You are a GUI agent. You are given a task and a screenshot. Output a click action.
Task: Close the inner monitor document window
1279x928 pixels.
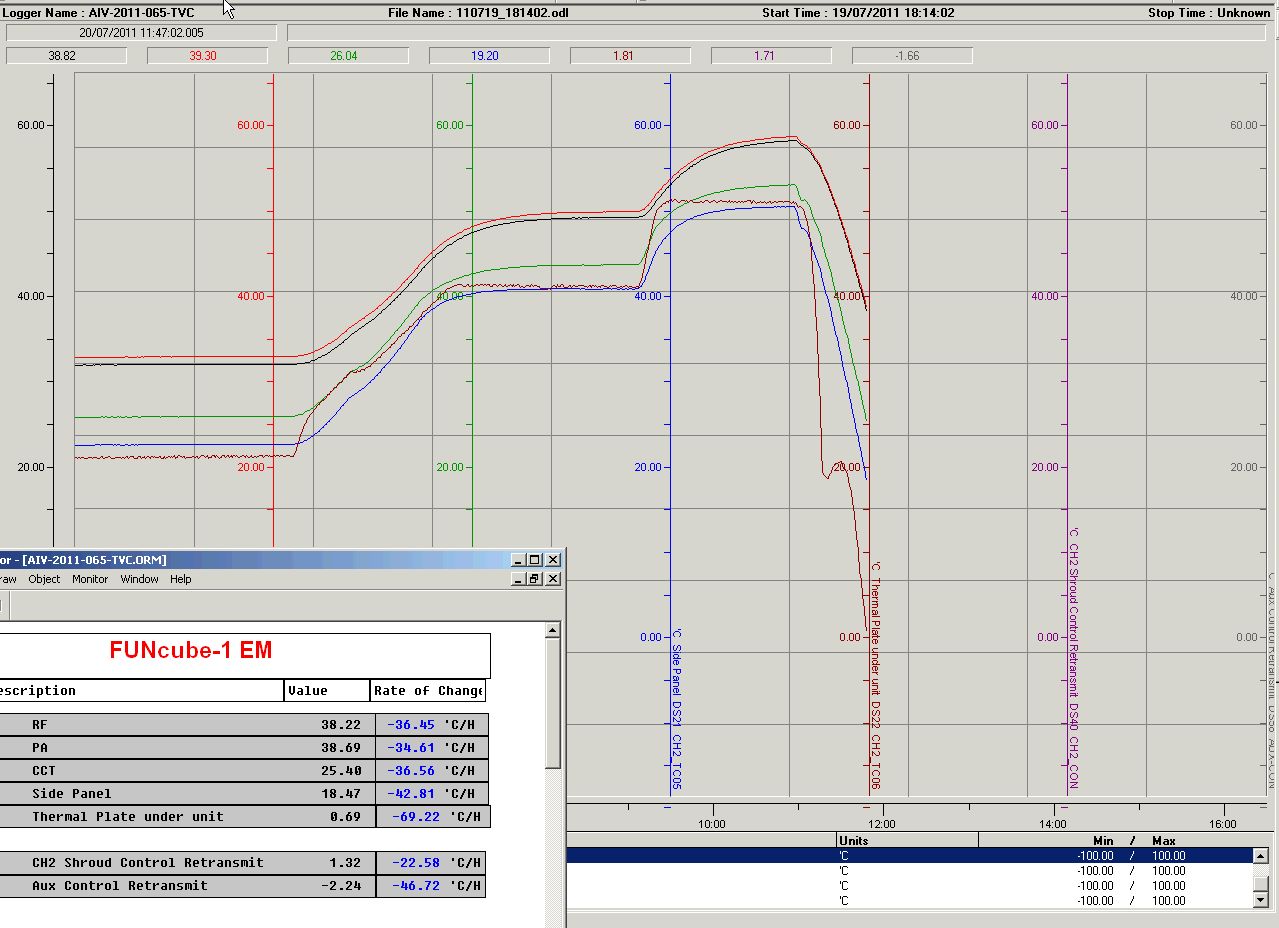[x=553, y=579]
